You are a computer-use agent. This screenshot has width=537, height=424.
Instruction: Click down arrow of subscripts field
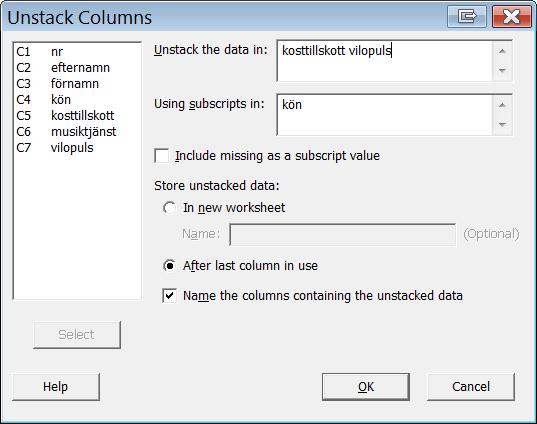point(502,124)
